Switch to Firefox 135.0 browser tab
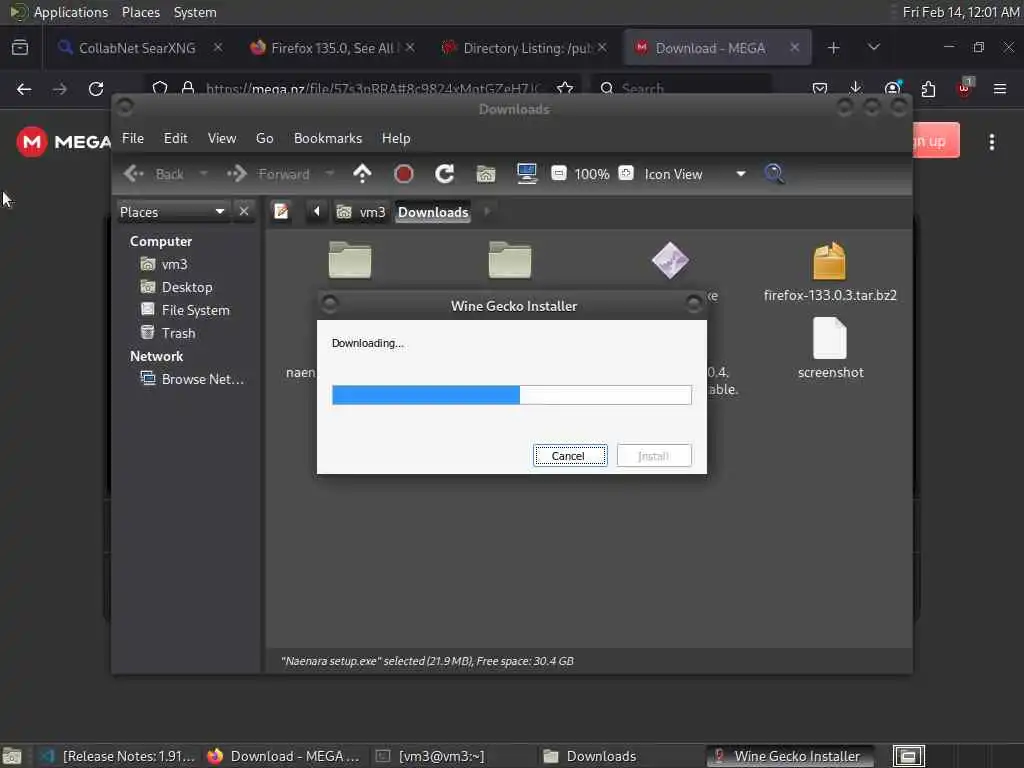 [x=332, y=48]
